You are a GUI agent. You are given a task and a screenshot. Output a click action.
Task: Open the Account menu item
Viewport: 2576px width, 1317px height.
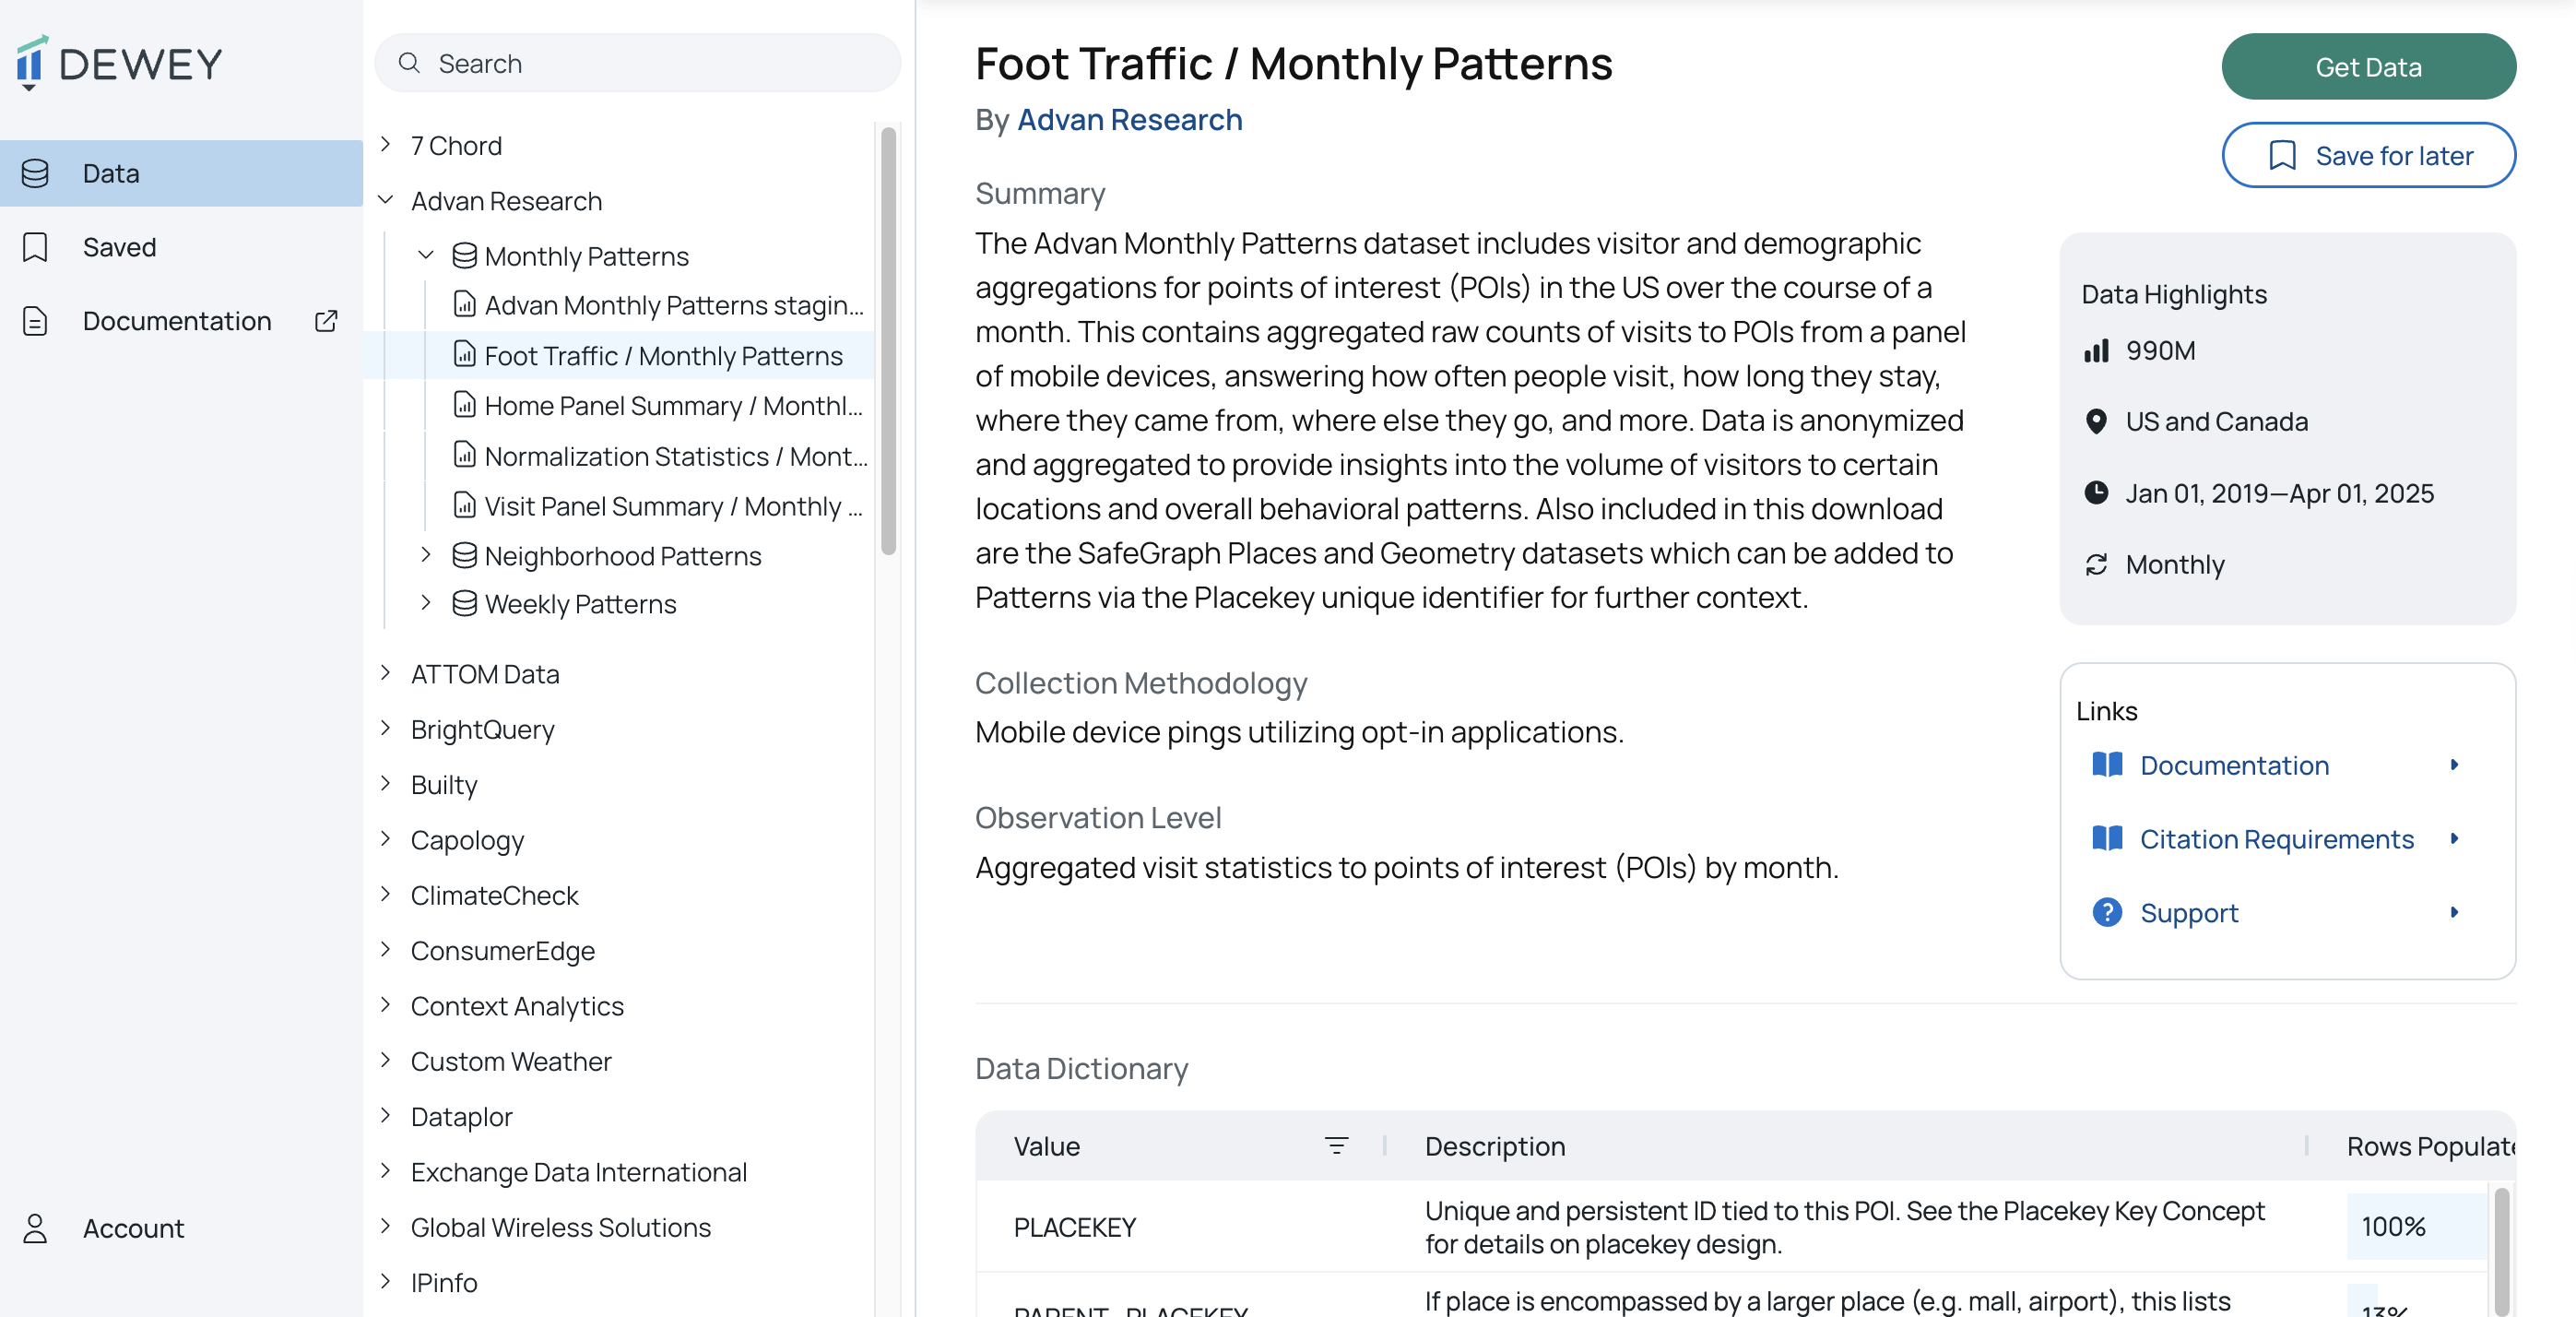tap(181, 1228)
